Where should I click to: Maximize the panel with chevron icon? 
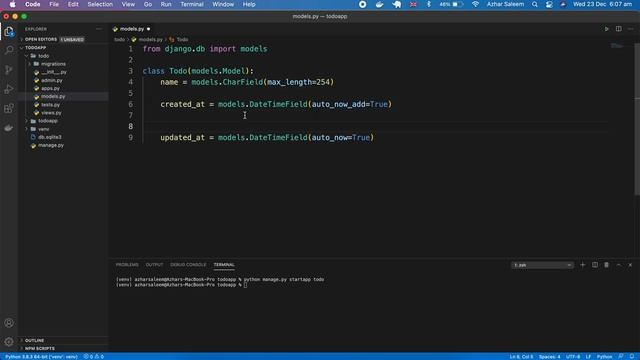coord(618,265)
